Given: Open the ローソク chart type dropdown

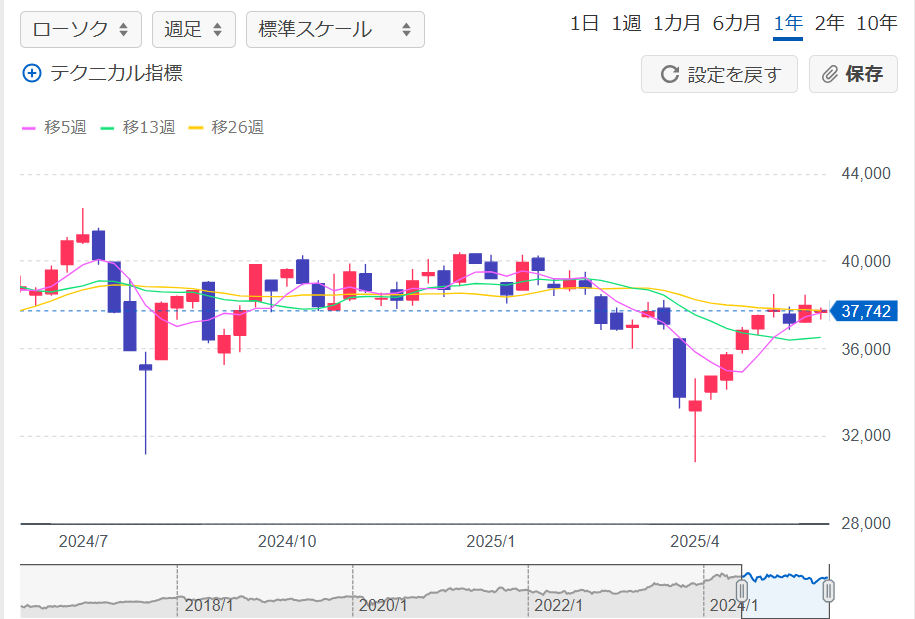Looking at the screenshot, I should pos(81,29).
